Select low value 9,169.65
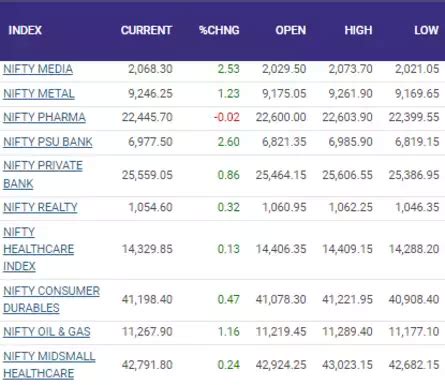 pyautogui.click(x=417, y=94)
